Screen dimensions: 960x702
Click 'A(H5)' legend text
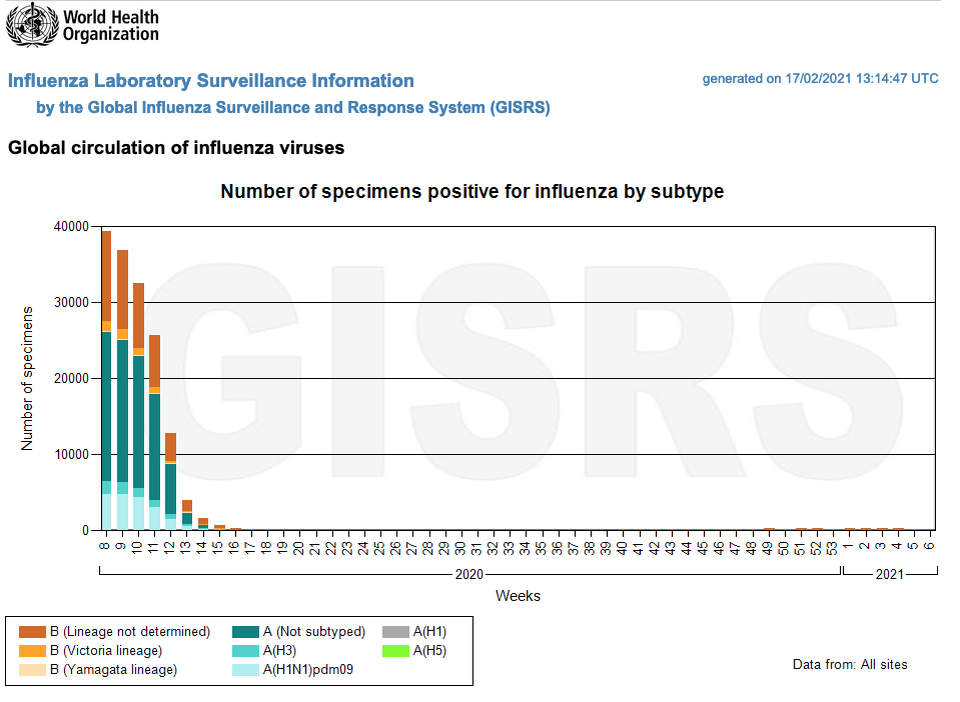(x=430, y=651)
